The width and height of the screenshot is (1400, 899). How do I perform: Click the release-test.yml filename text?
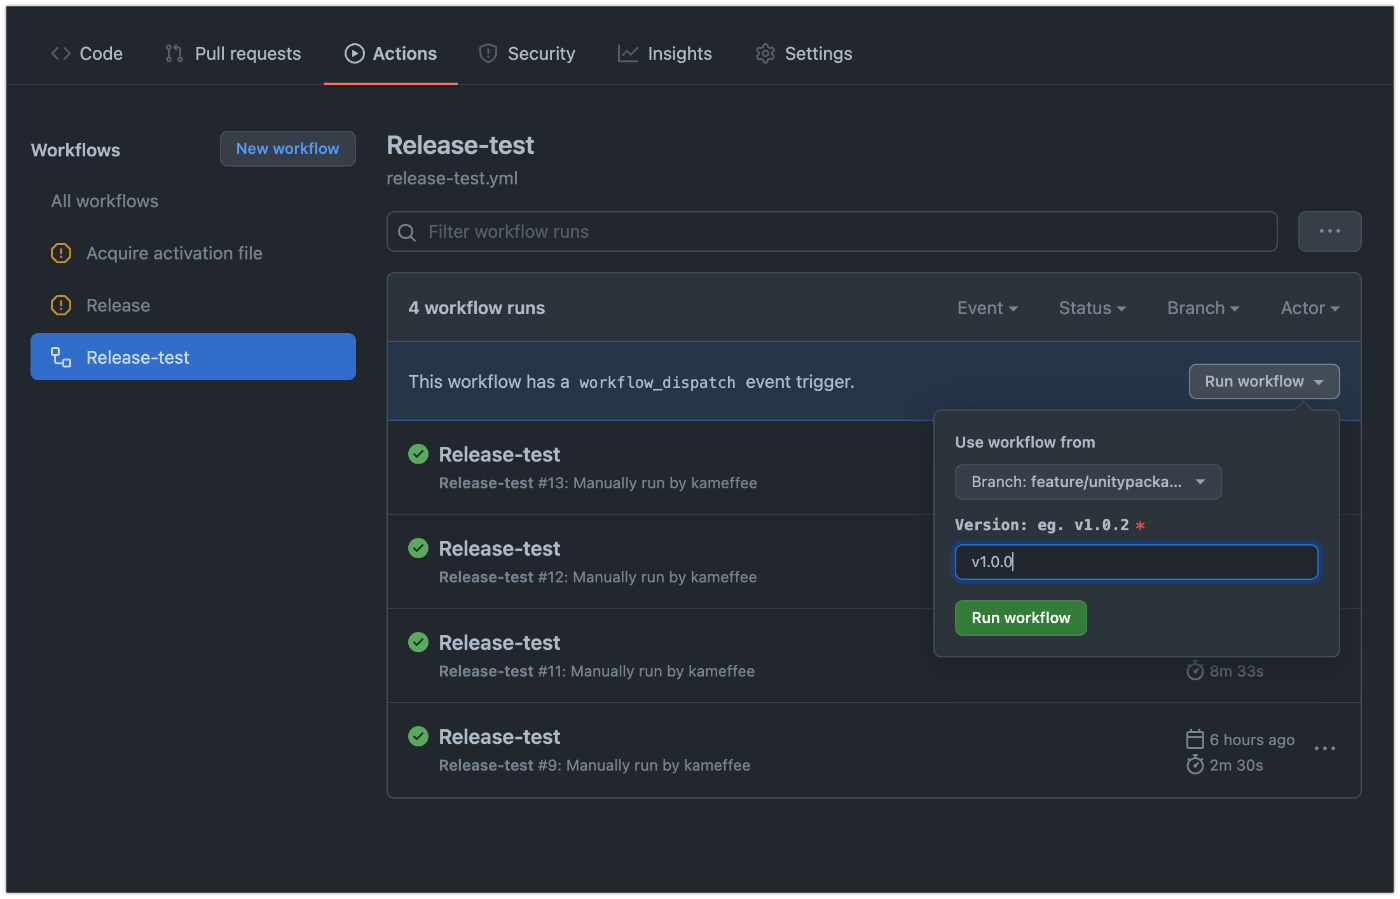[x=452, y=179]
